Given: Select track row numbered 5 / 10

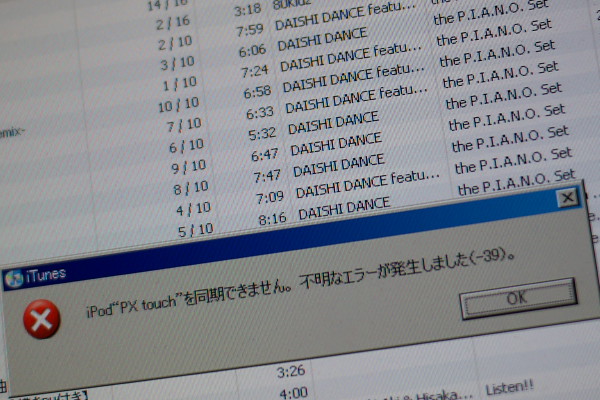Looking at the screenshot, I should tap(196, 230).
